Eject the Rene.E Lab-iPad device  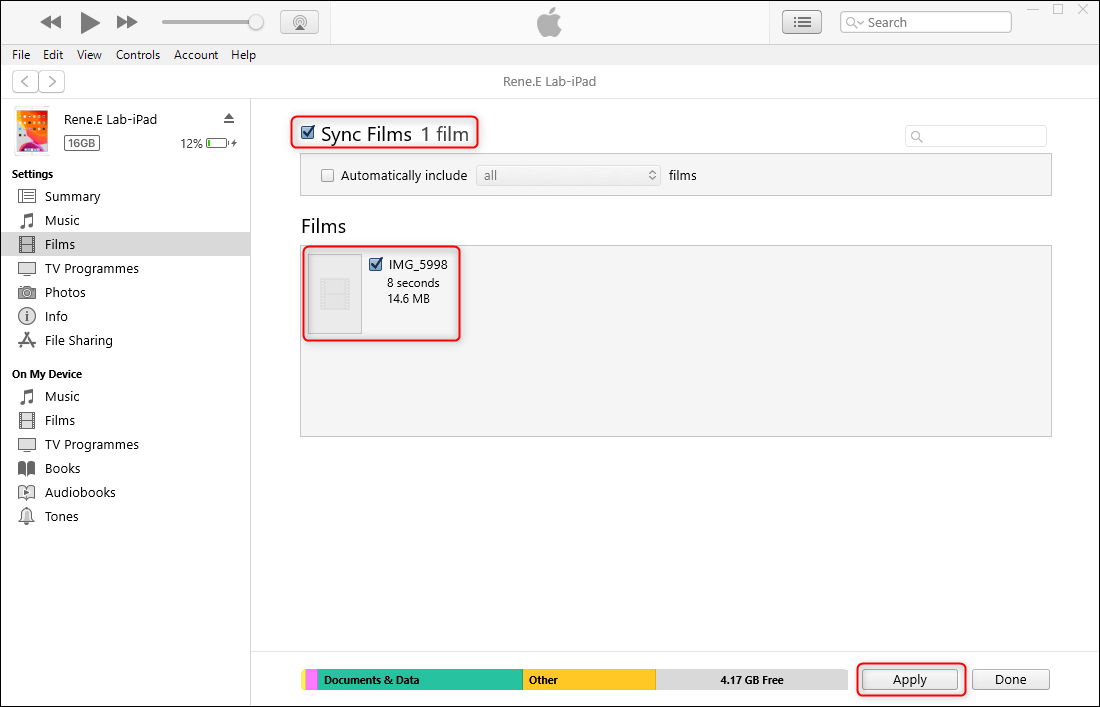pyautogui.click(x=229, y=119)
